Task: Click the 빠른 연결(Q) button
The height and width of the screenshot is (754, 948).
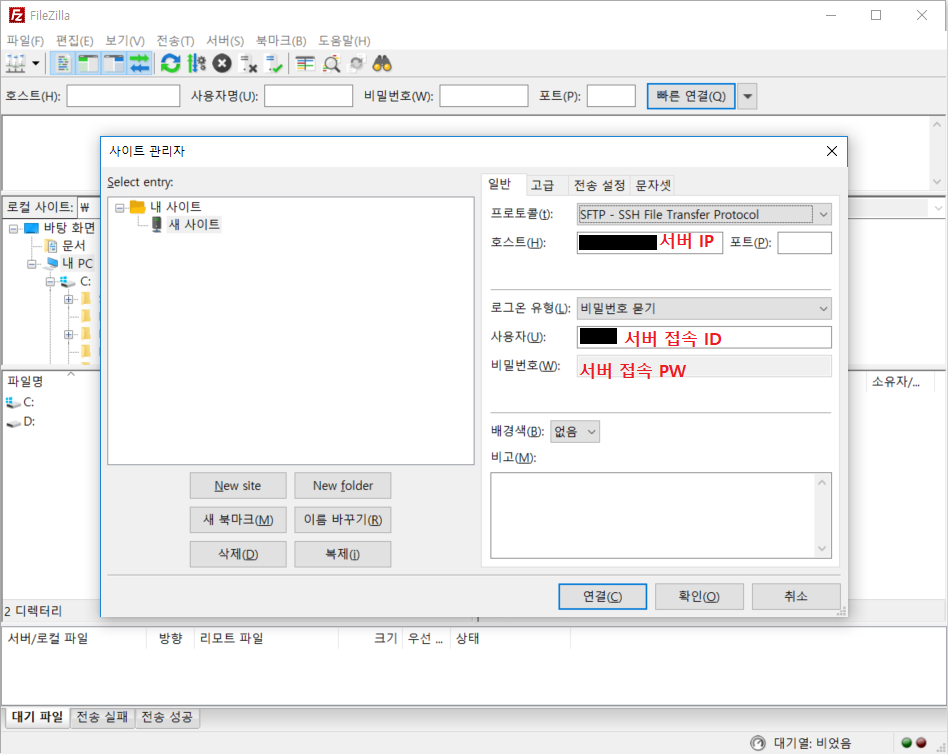Action: pyautogui.click(x=691, y=96)
